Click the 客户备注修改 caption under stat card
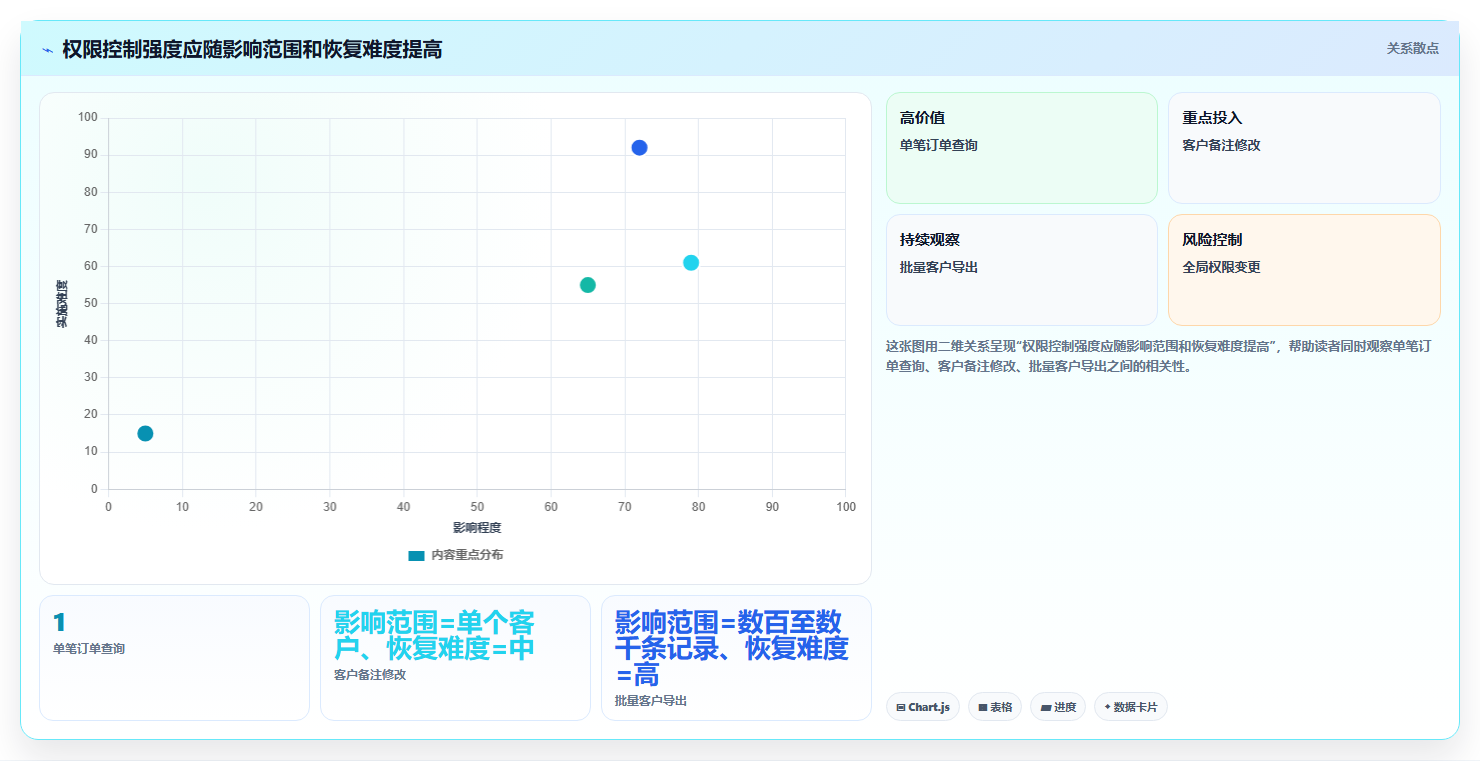 tap(370, 675)
